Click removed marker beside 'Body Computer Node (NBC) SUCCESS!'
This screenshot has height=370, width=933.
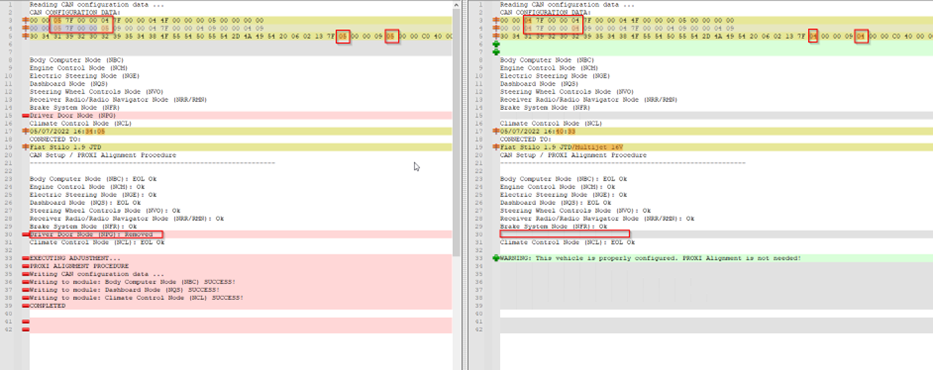pyautogui.click(x=26, y=282)
